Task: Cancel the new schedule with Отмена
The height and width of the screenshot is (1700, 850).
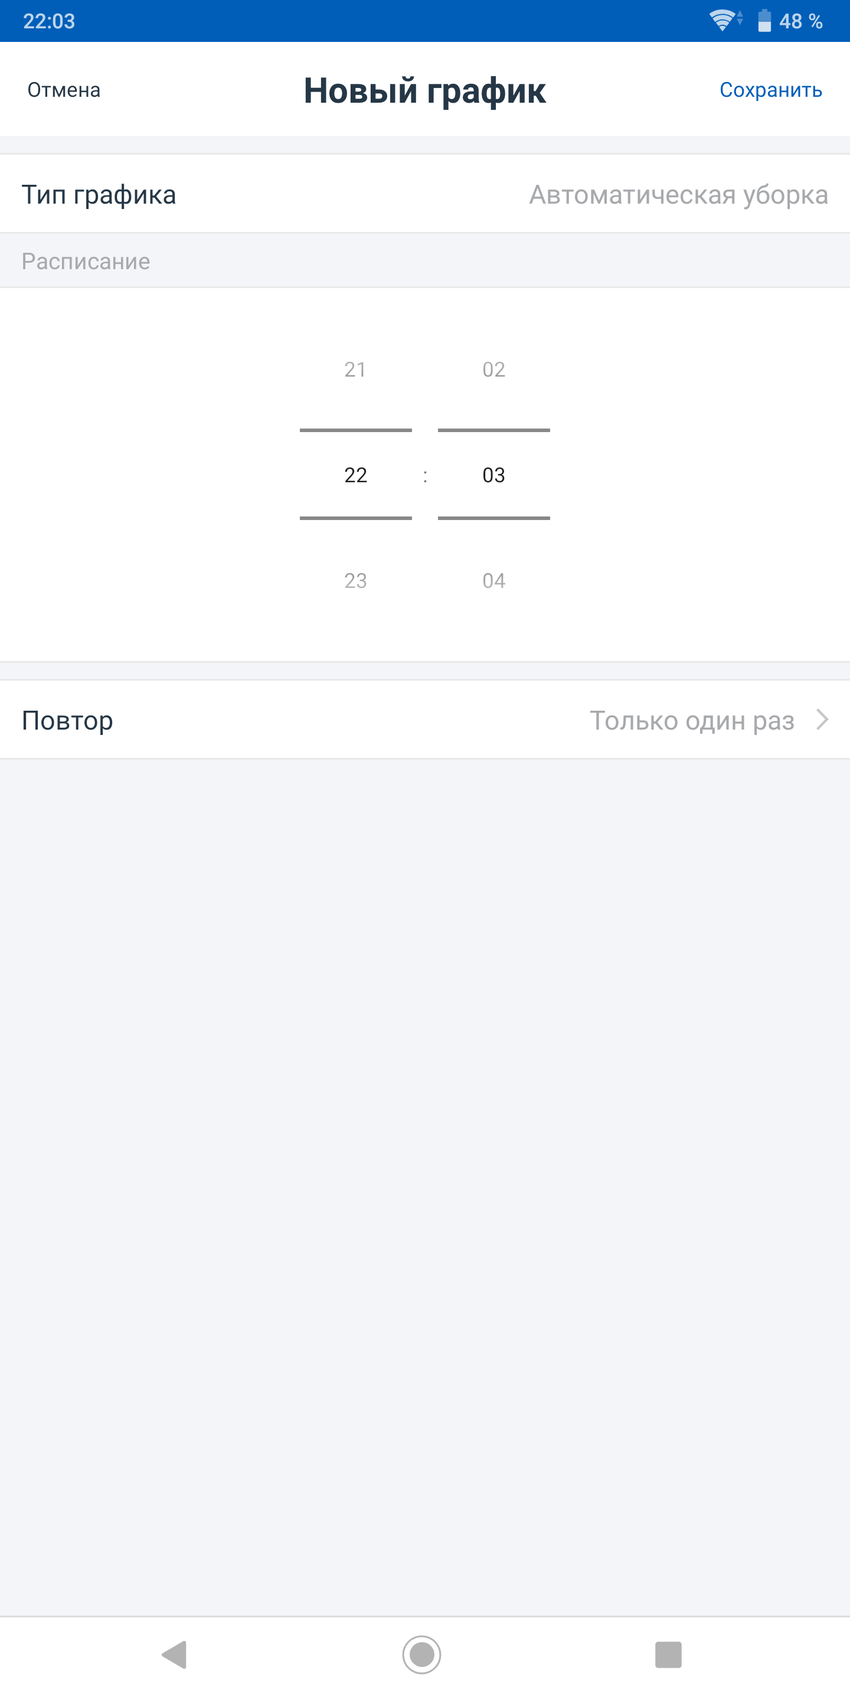Action: (x=64, y=90)
